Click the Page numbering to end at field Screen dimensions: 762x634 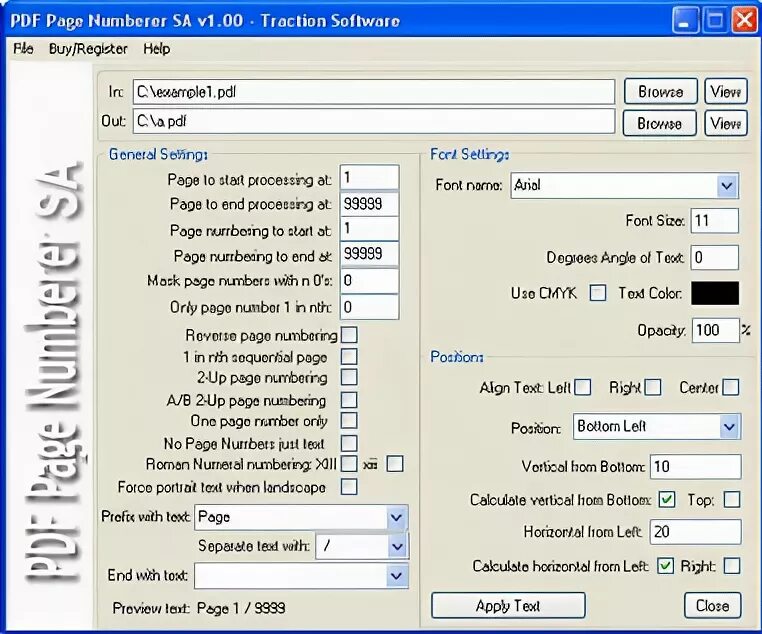click(369, 254)
